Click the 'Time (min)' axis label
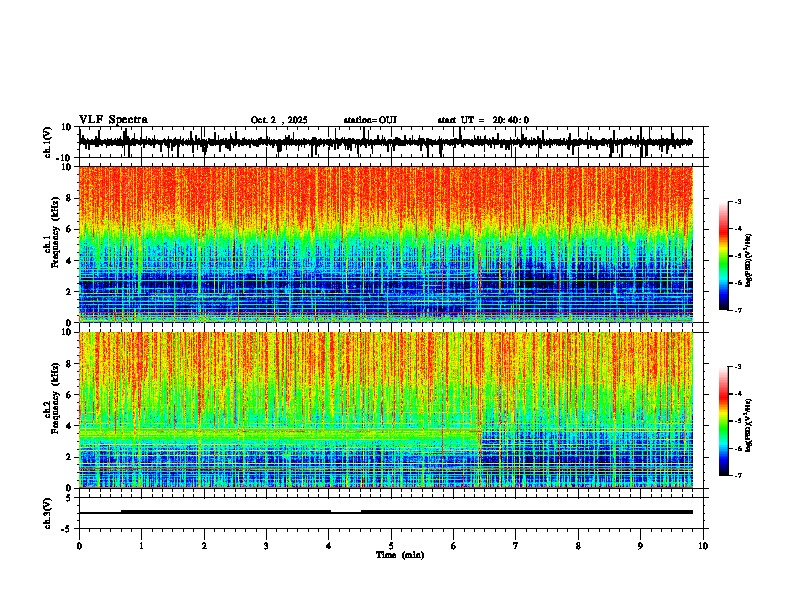Viewport: 792px width, 612px height. click(x=400, y=555)
